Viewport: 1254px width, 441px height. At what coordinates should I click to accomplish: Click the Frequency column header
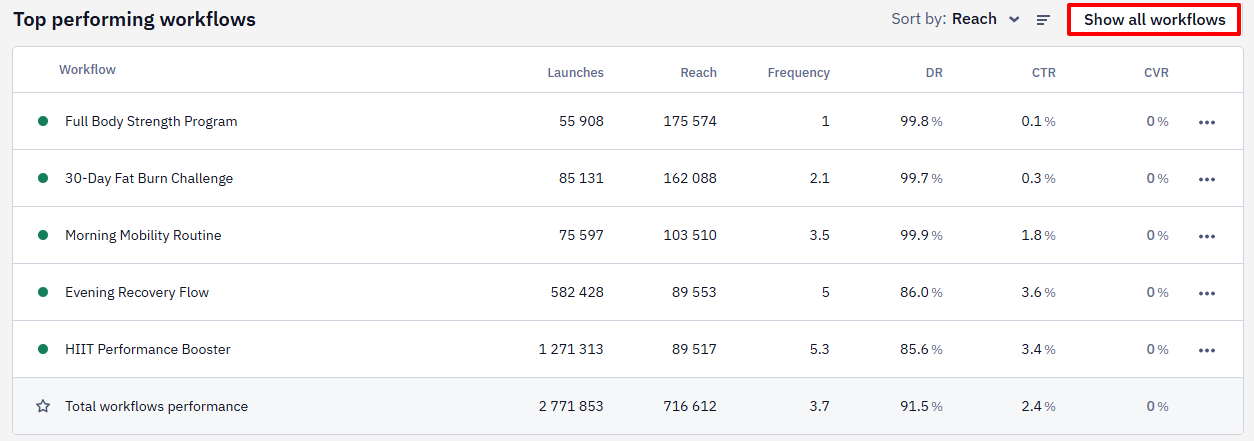pos(798,72)
